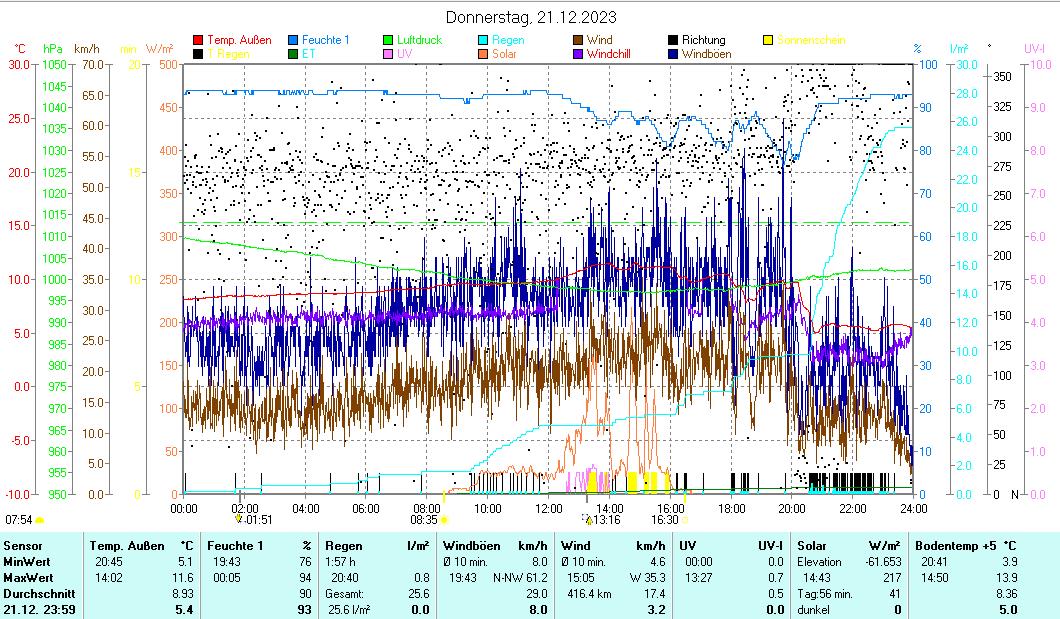This screenshot has height=619, width=1060.
Task: Click the black Richtung legend square
Action: [x=674, y=40]
